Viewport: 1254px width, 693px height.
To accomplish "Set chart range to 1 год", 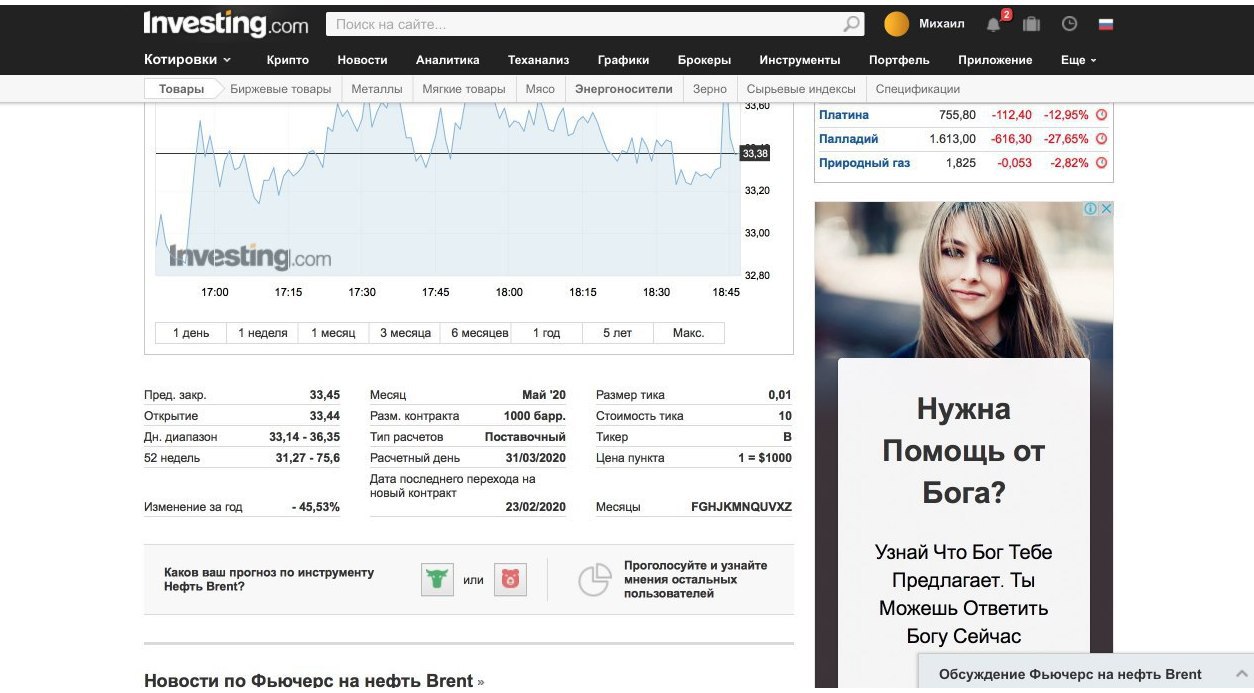I will (546, 333).
